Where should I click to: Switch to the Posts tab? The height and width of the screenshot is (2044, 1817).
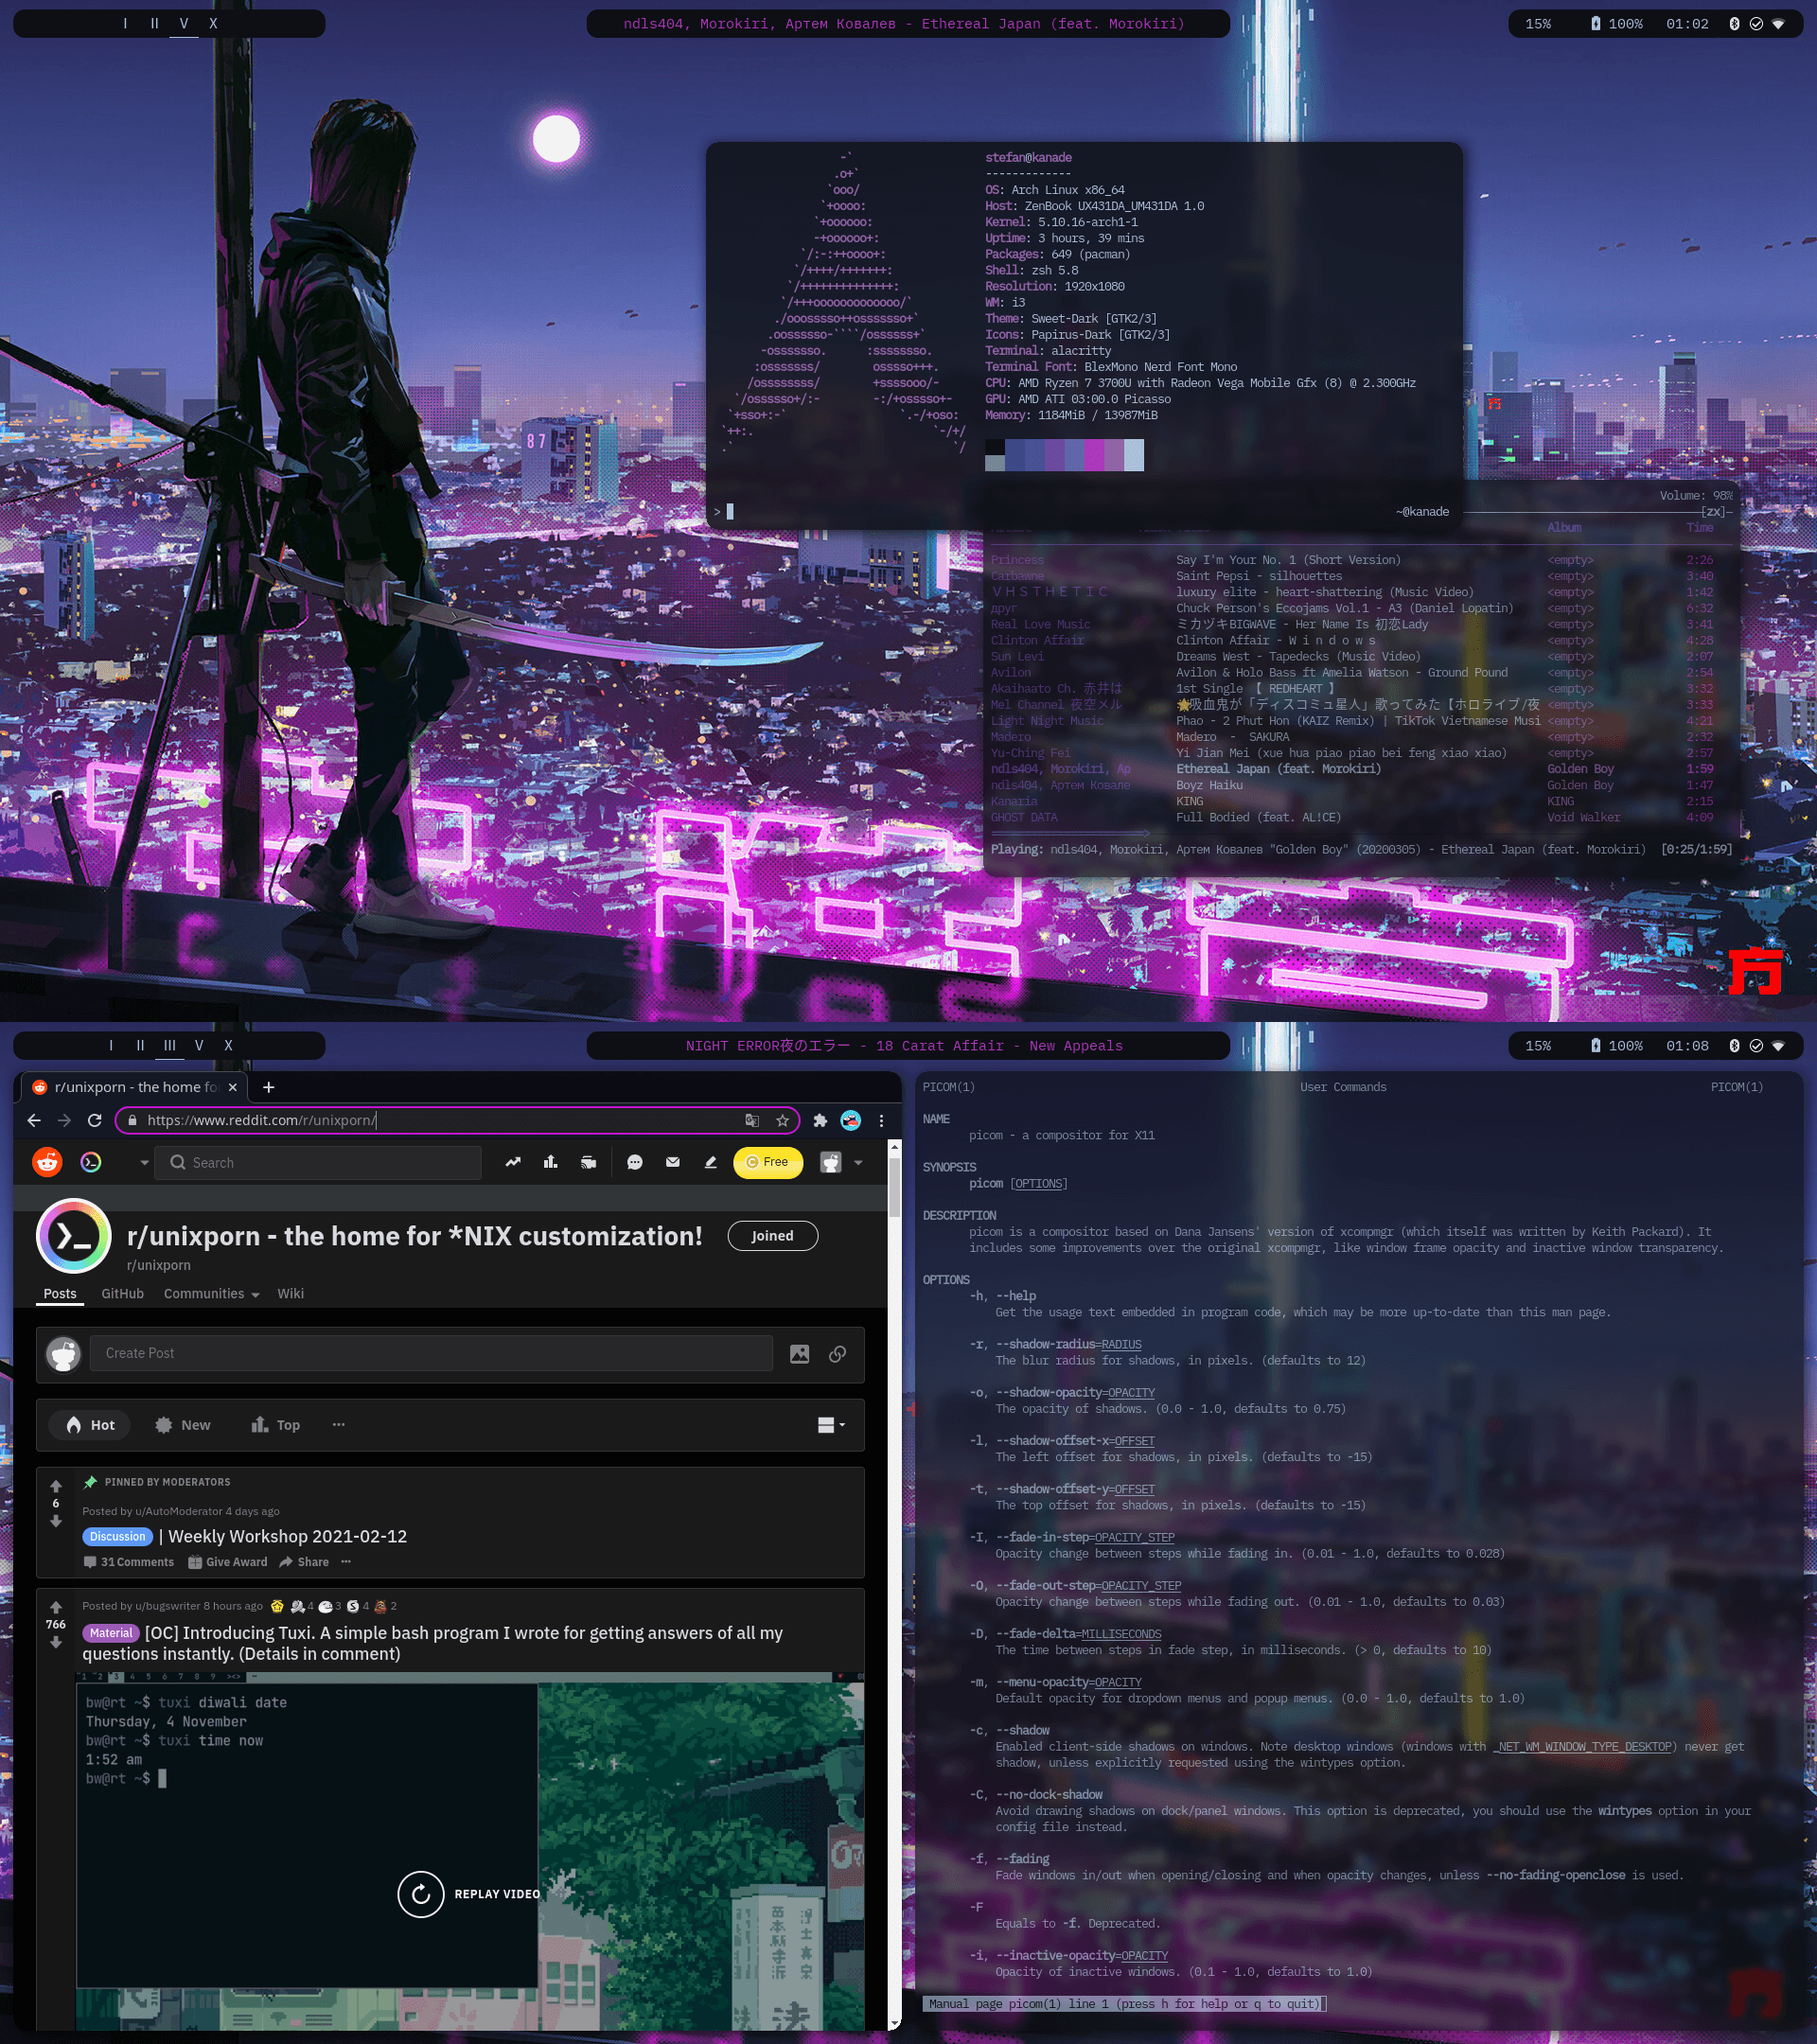60,1293
